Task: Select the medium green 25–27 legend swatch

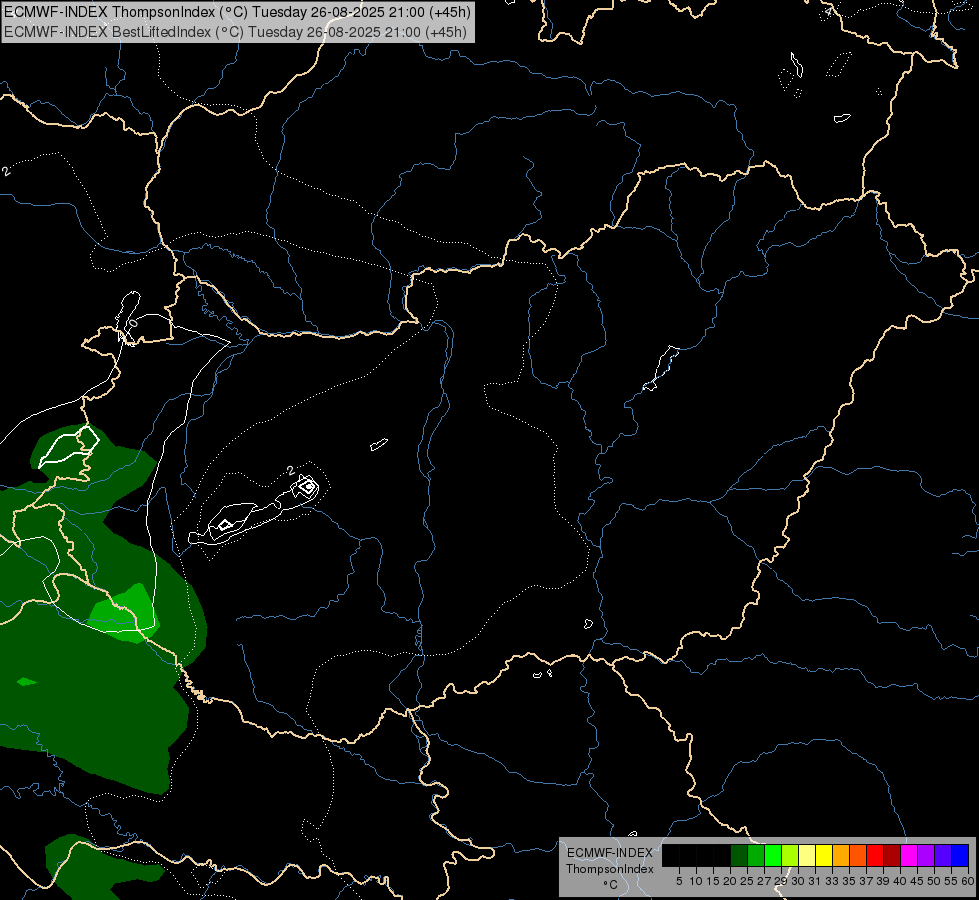Action: point(756,856)
